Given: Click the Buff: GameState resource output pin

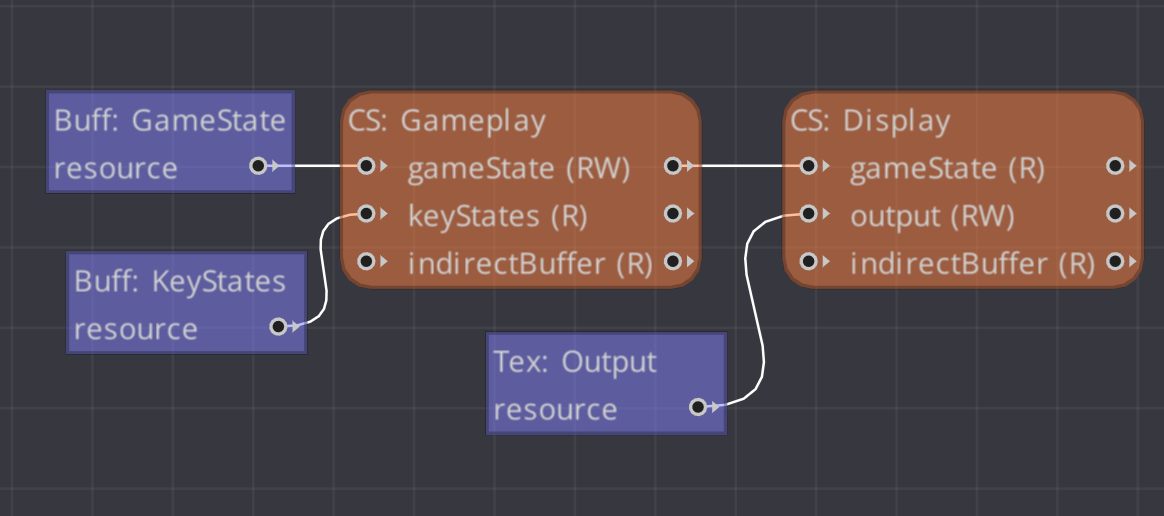Looking at the screenshot, I should coord(258,166).
